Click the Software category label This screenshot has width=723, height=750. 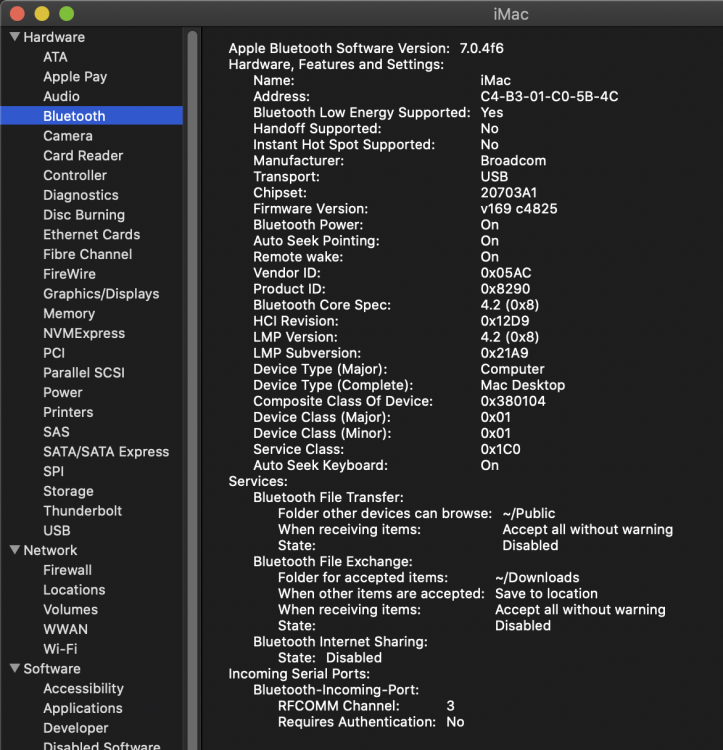click(52, 668)
